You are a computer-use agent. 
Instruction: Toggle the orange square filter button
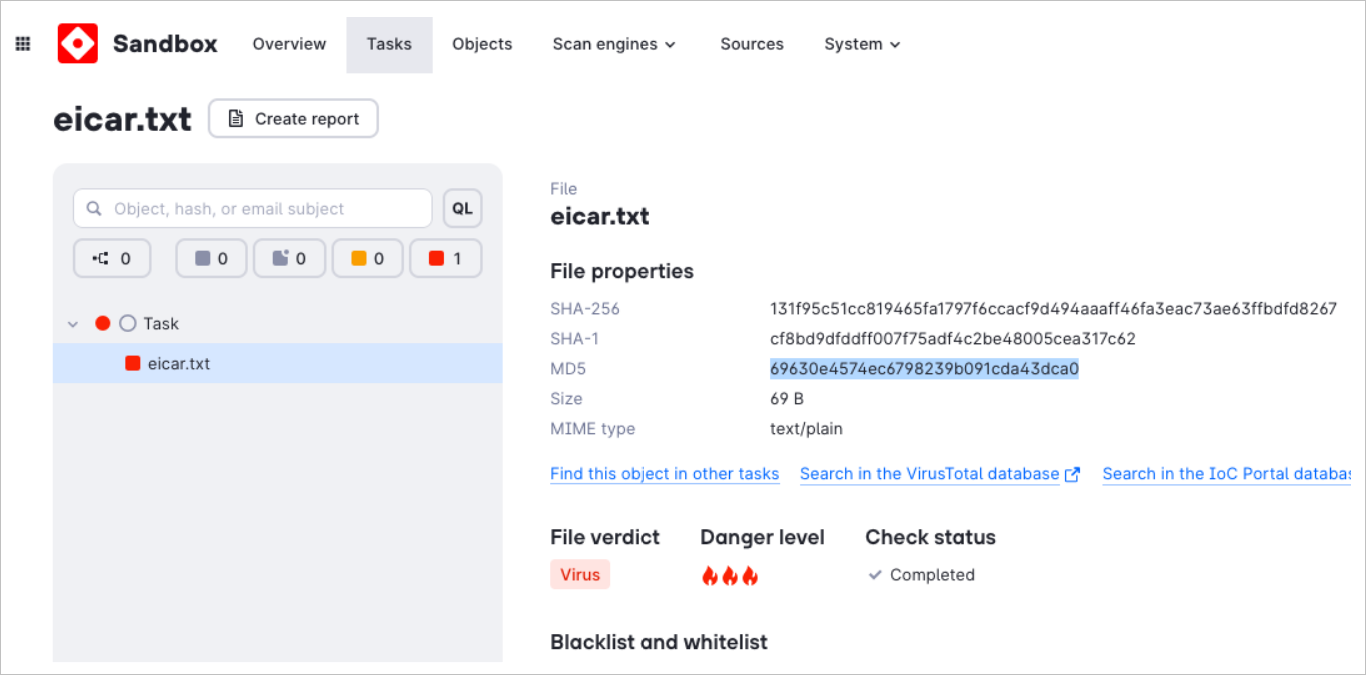pos(367,258)
